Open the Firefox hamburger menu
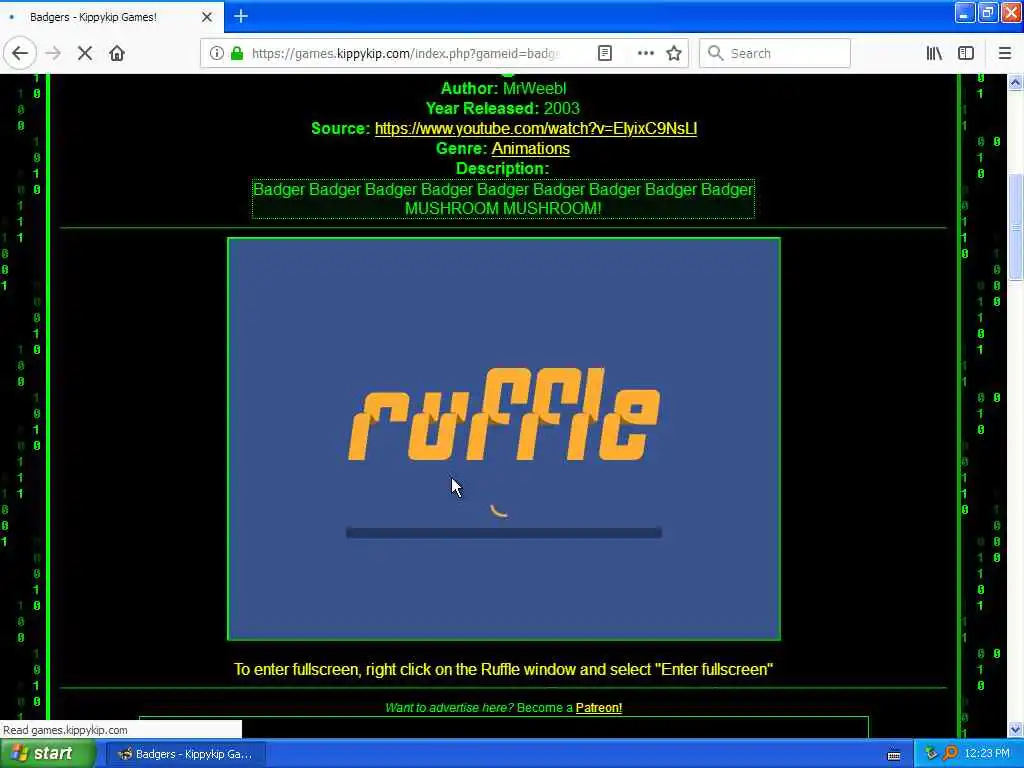Viewport: 1024px width, 768px height. (1004, 53)
